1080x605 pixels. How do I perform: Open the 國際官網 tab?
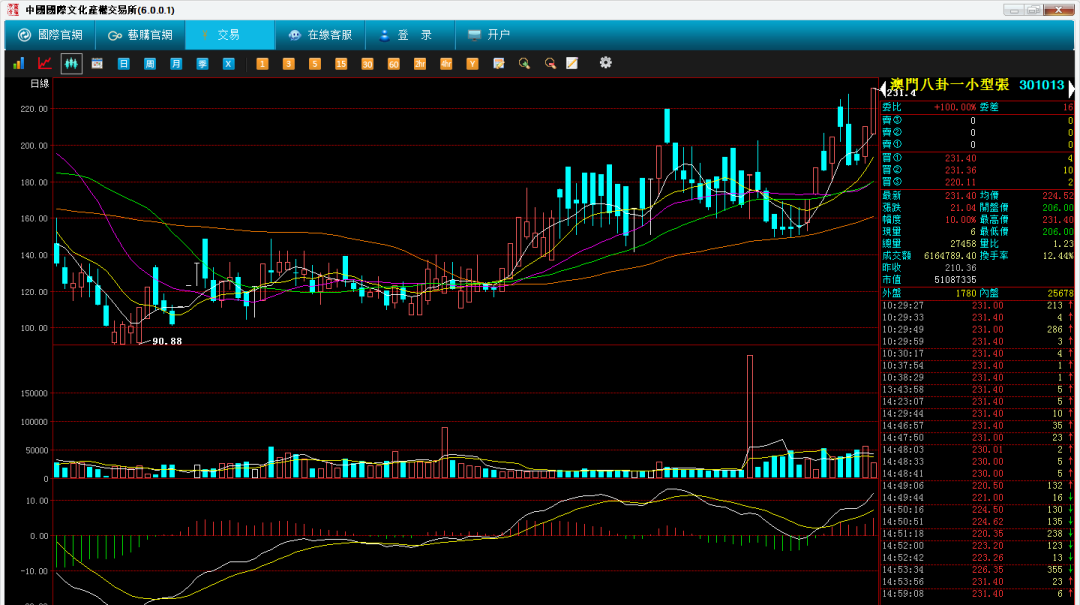coord(50,35)
